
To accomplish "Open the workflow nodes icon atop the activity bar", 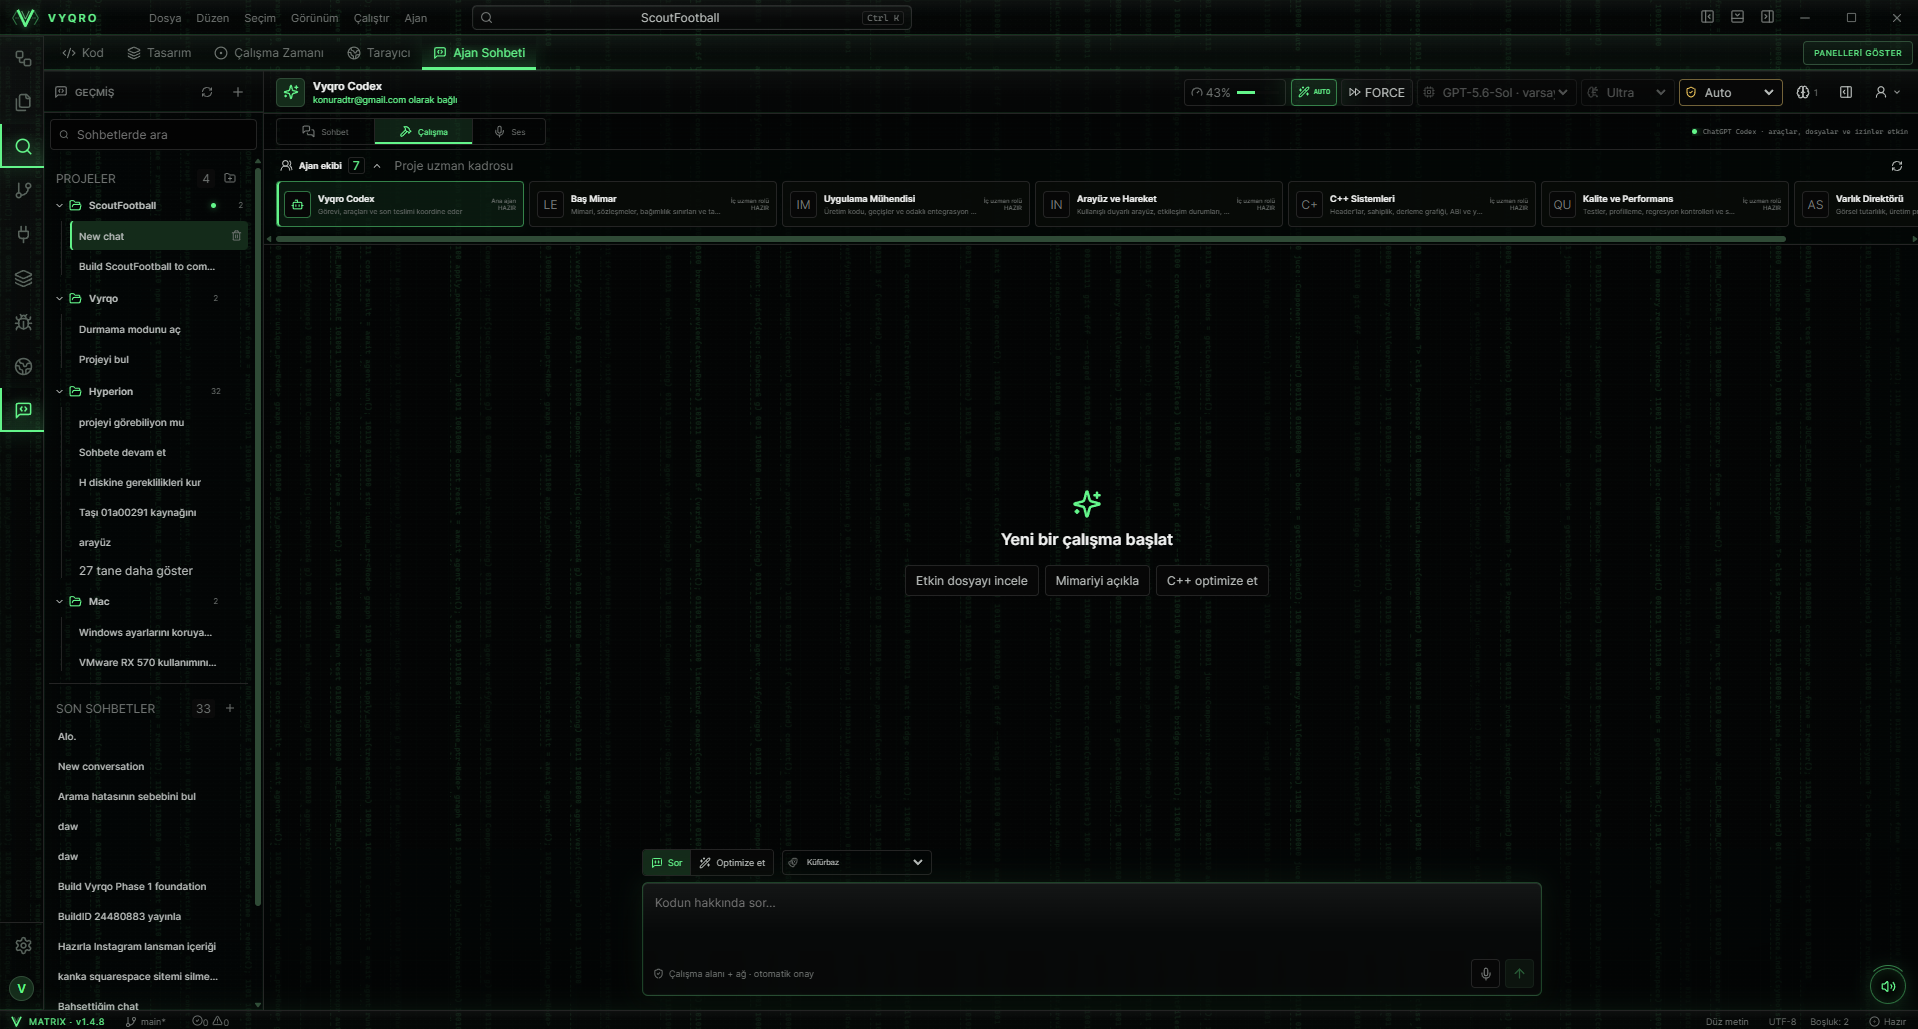I will (23, 58).
